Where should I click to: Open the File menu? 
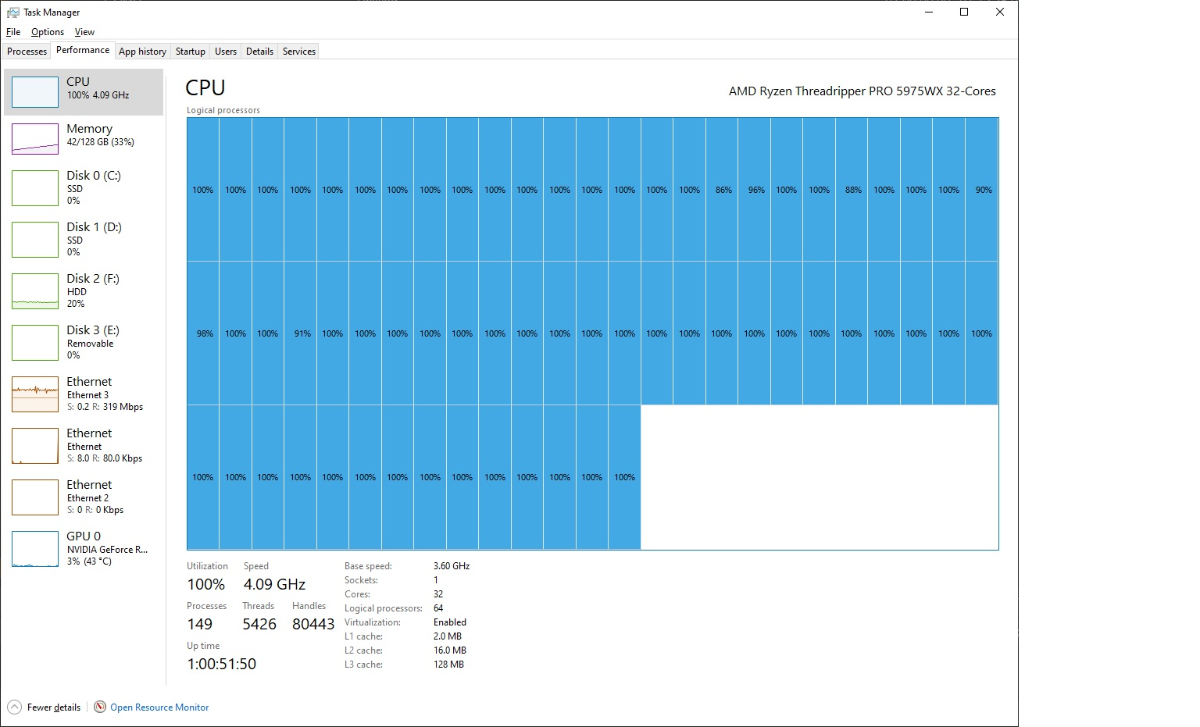[13, 32]
